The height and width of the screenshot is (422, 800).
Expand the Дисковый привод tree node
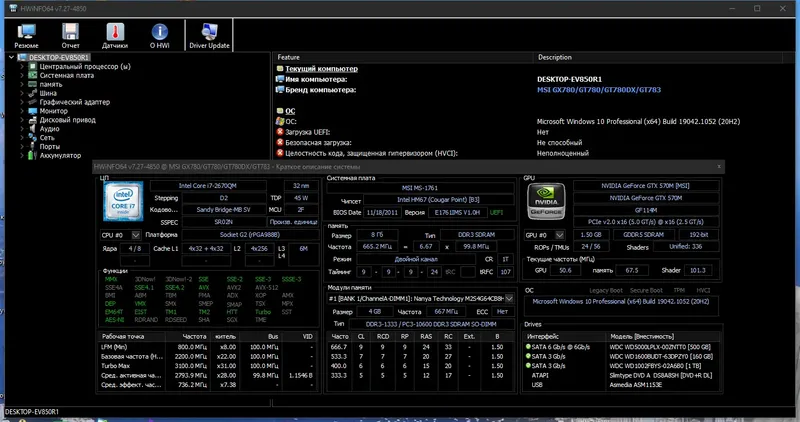pos(22,120)
